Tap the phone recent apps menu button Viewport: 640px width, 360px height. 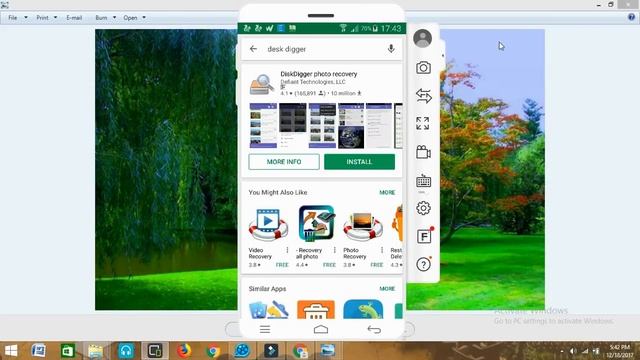click(x=265, y=329)
